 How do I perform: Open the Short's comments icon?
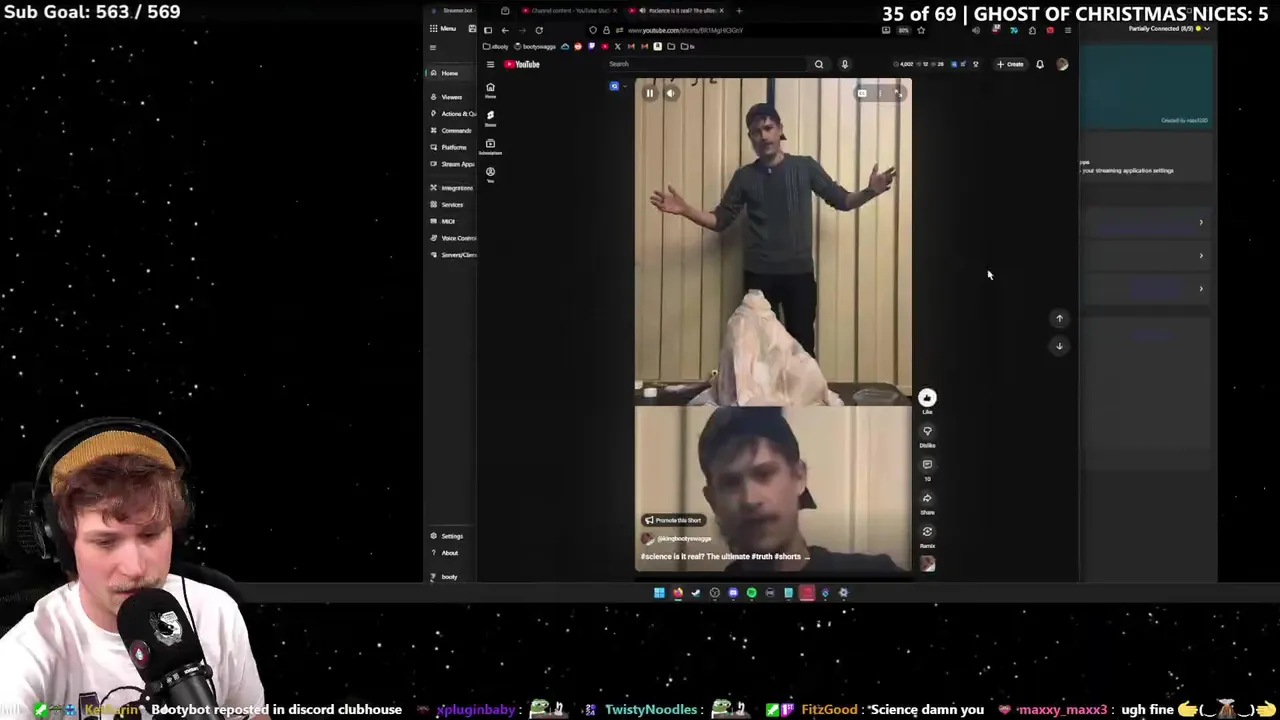(927, 465)
